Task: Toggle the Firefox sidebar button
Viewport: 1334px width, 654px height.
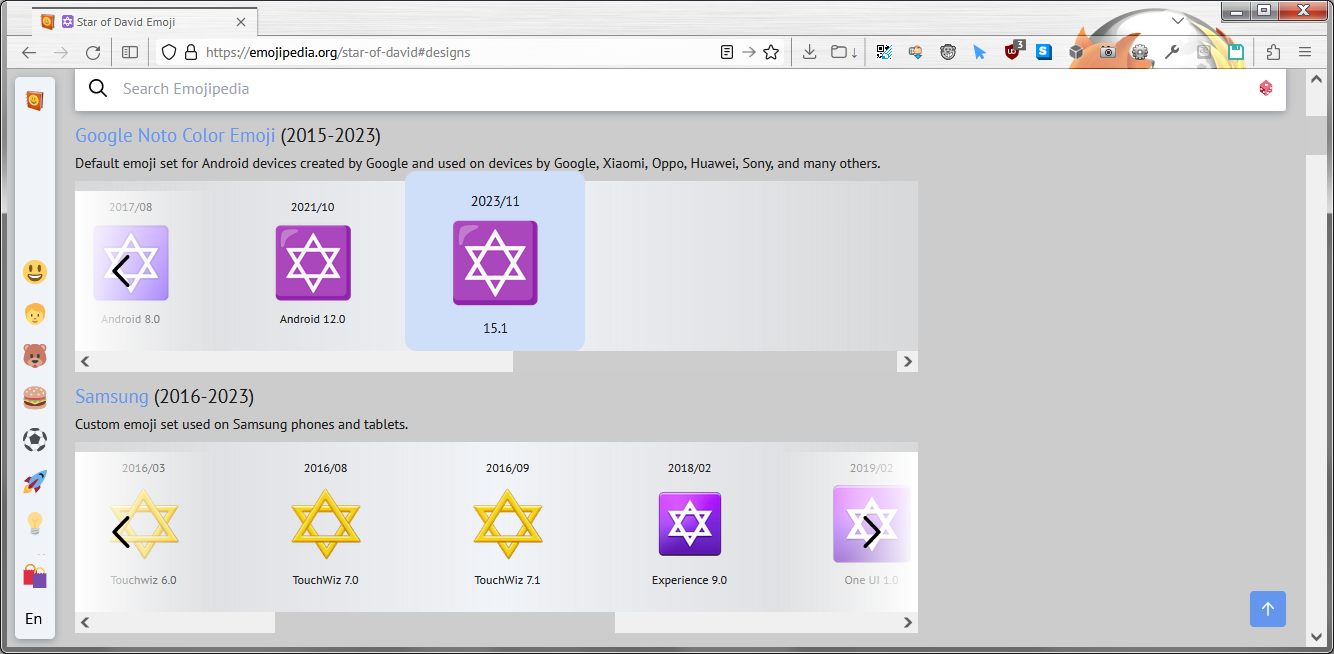Action: (130, 52)
